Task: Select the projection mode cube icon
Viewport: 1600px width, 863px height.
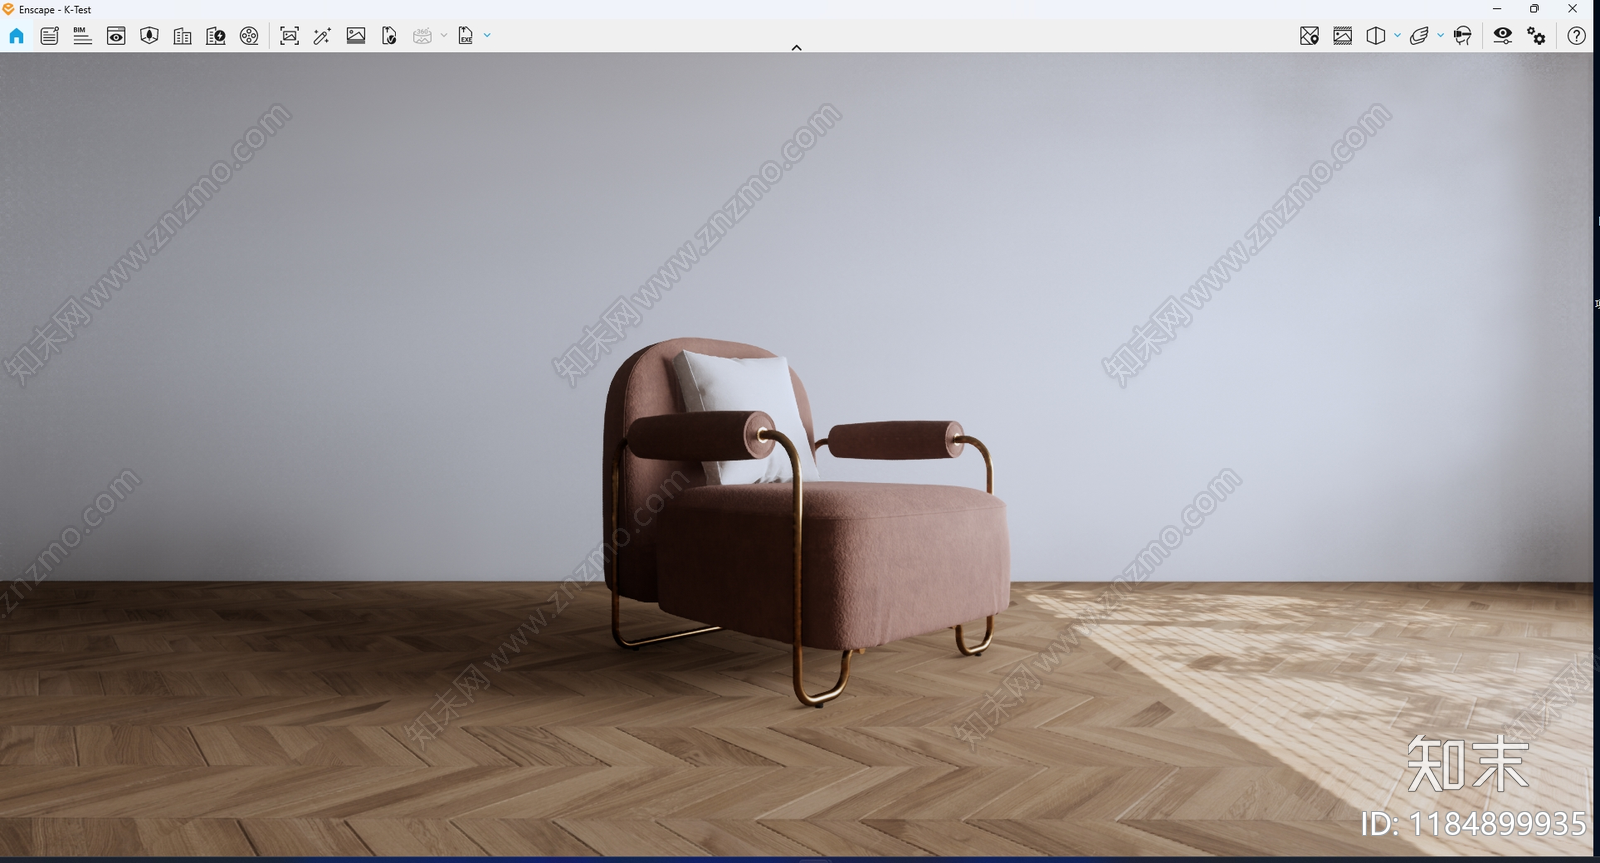Action: point(1376,36)
